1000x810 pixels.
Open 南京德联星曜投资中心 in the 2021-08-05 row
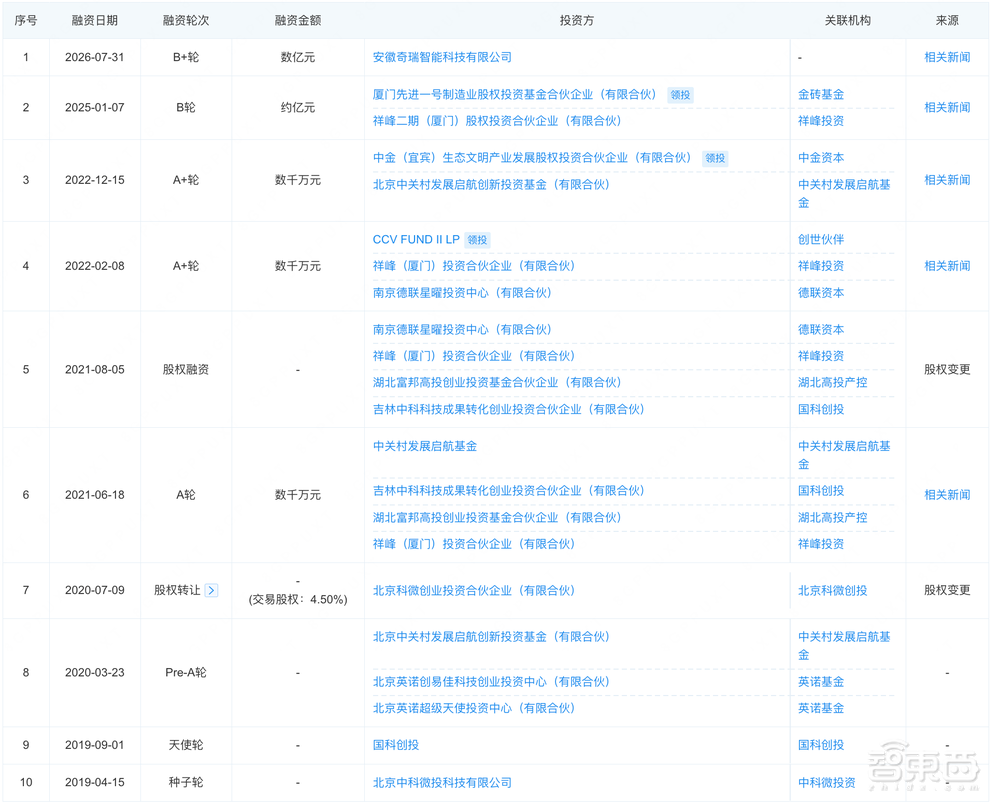click(x=462, y=330)
